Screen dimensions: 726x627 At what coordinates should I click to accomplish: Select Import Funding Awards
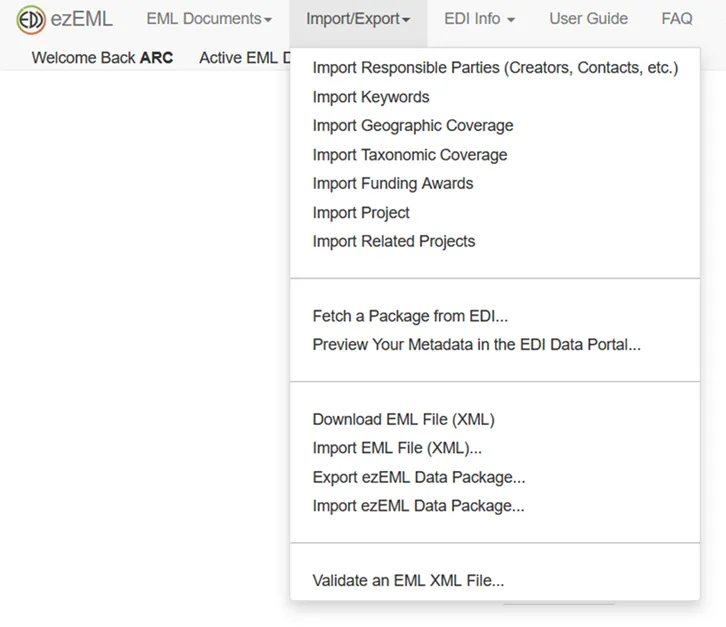pyautogui.click(x=495, y=183)
